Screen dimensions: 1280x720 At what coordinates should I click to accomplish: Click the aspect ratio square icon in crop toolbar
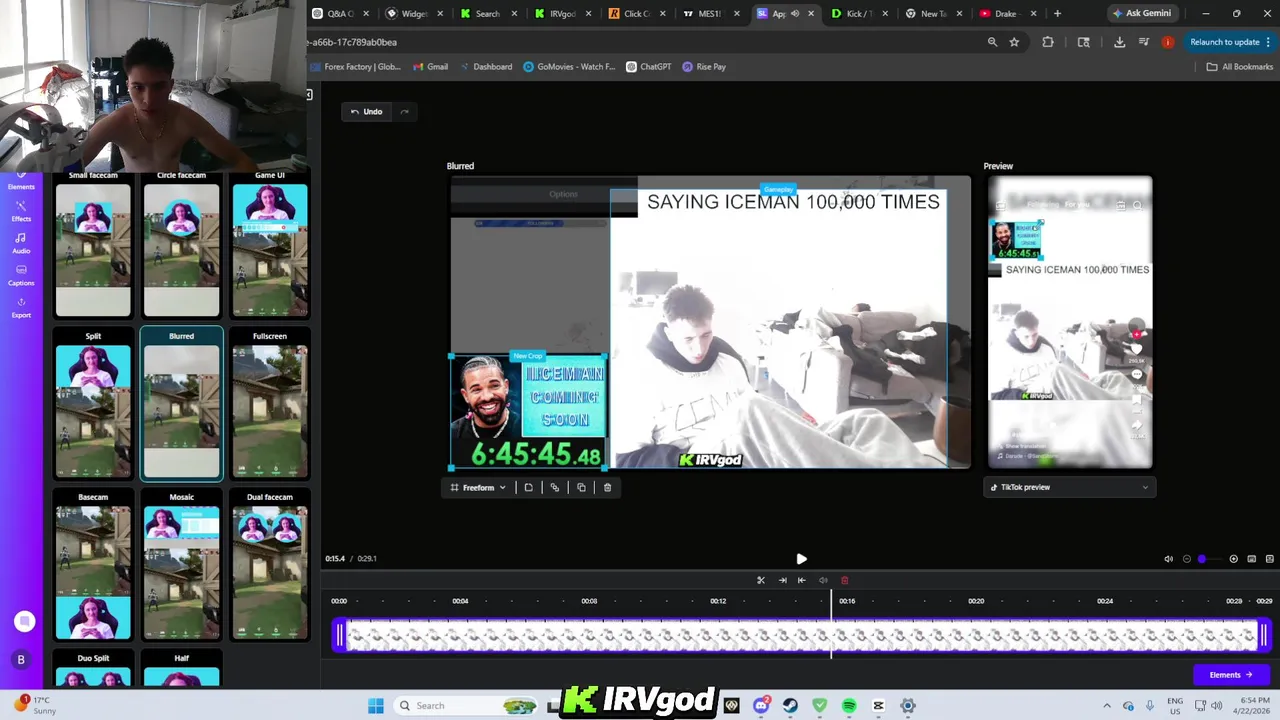(x=529, y=488)
